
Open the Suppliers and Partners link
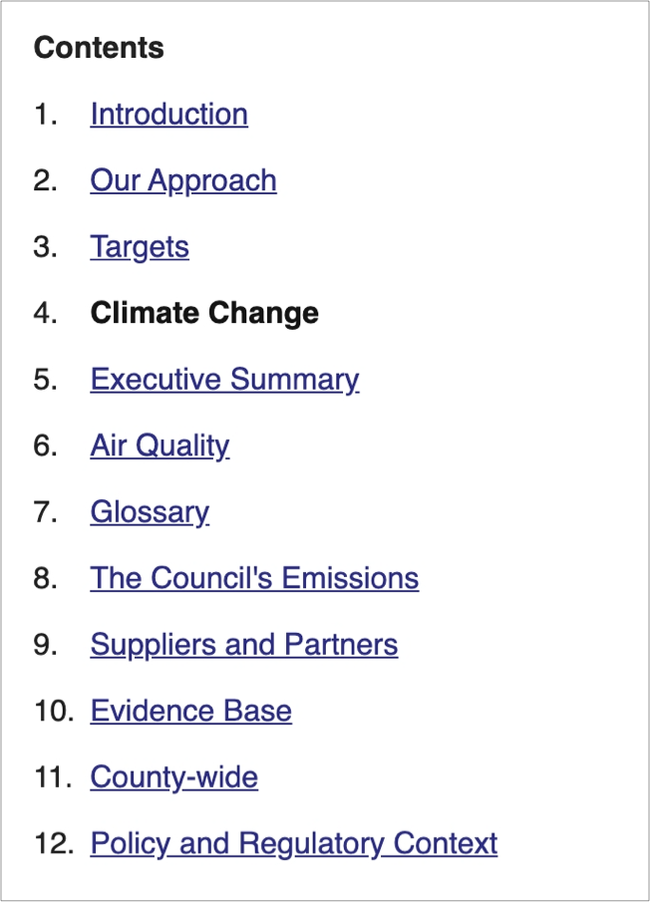[x=244, y=645]
